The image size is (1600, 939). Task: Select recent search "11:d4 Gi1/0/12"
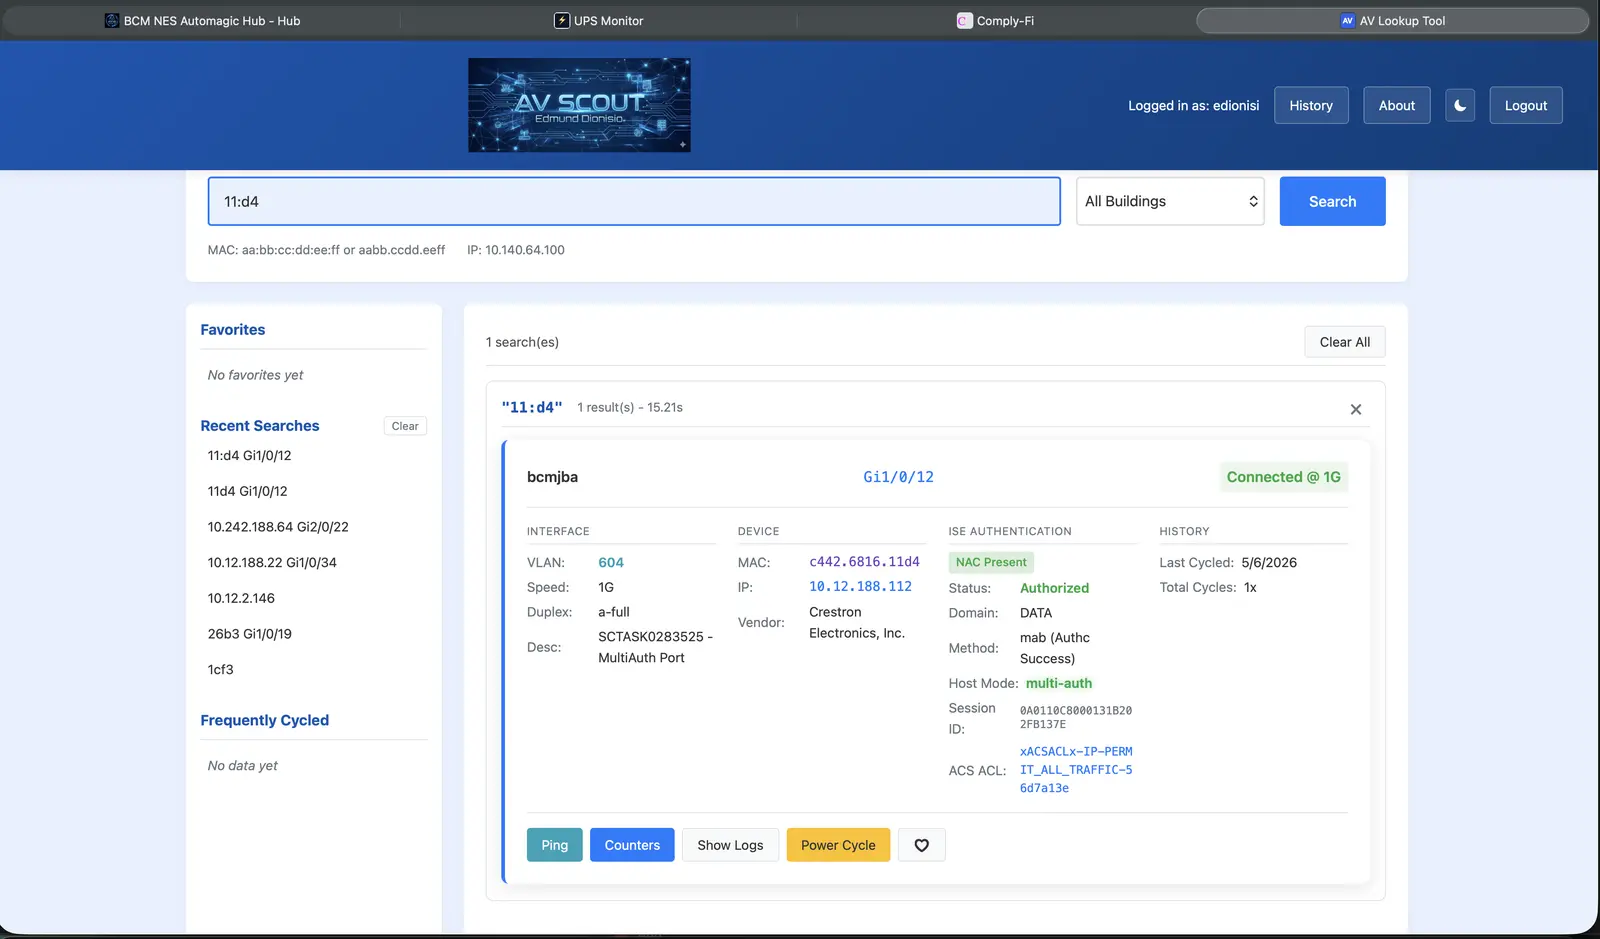pyautogui.click(x=250, y=455)
